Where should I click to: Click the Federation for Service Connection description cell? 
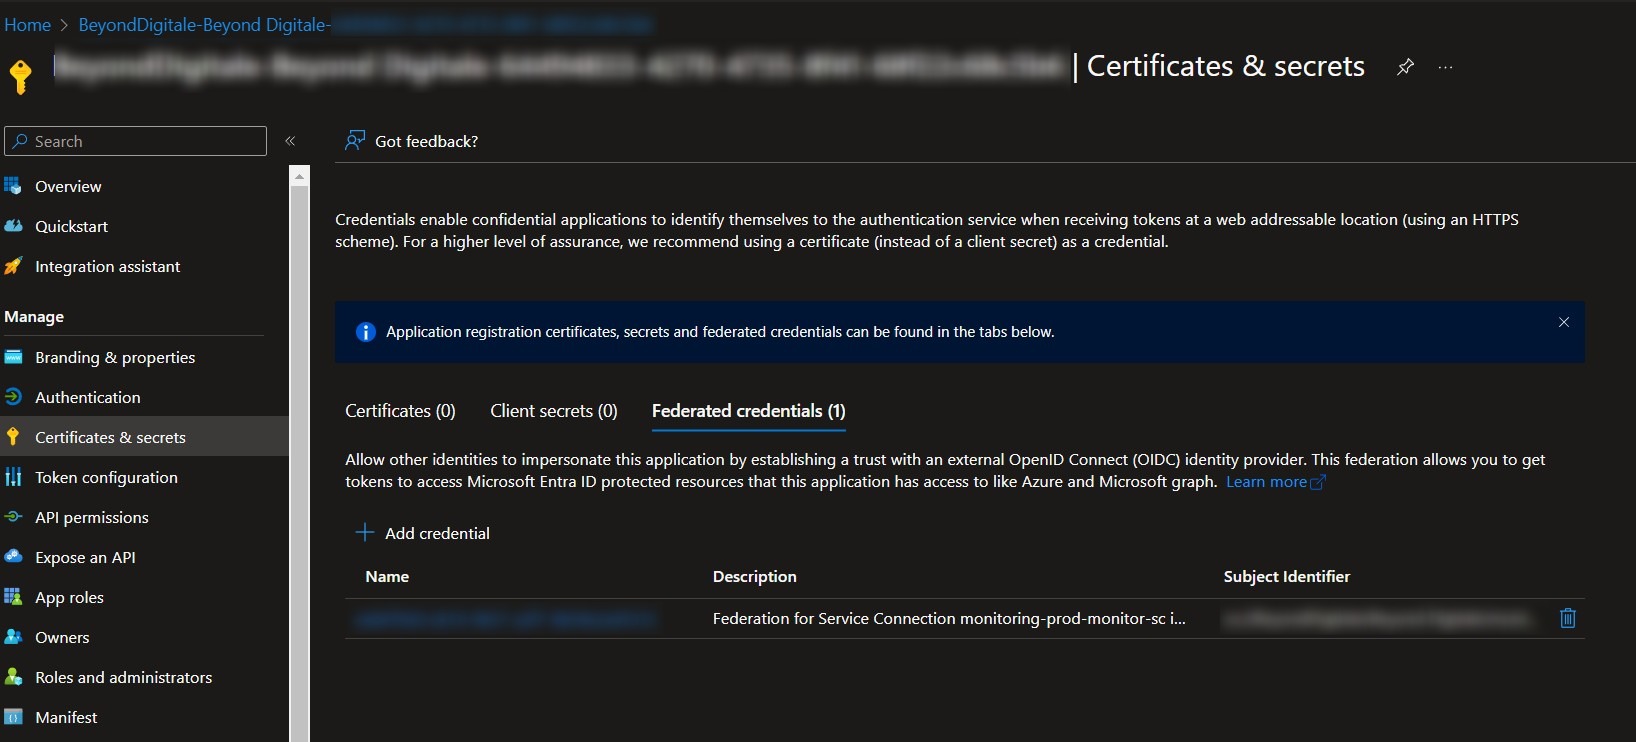point(949,618)
